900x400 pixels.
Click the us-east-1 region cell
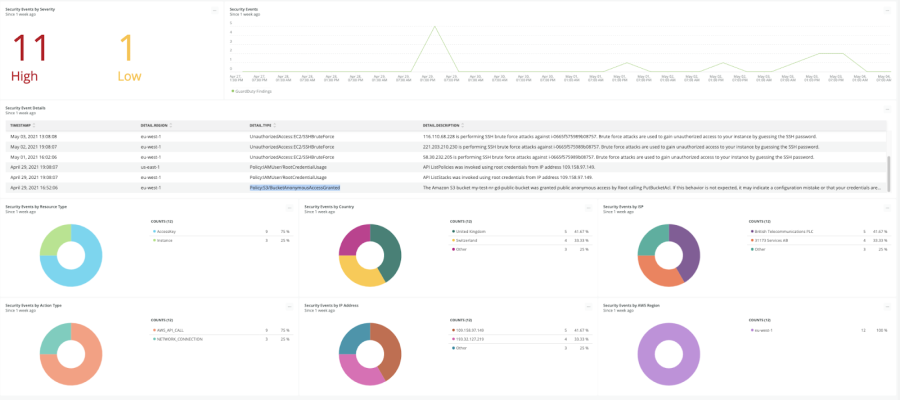pyautogui.click(x=150, y=167)
